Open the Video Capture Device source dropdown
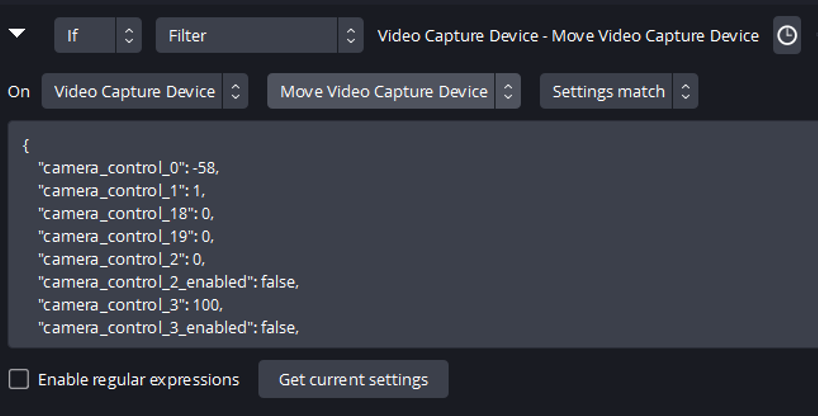The image size is (818, 416). (x=145, y=92)
